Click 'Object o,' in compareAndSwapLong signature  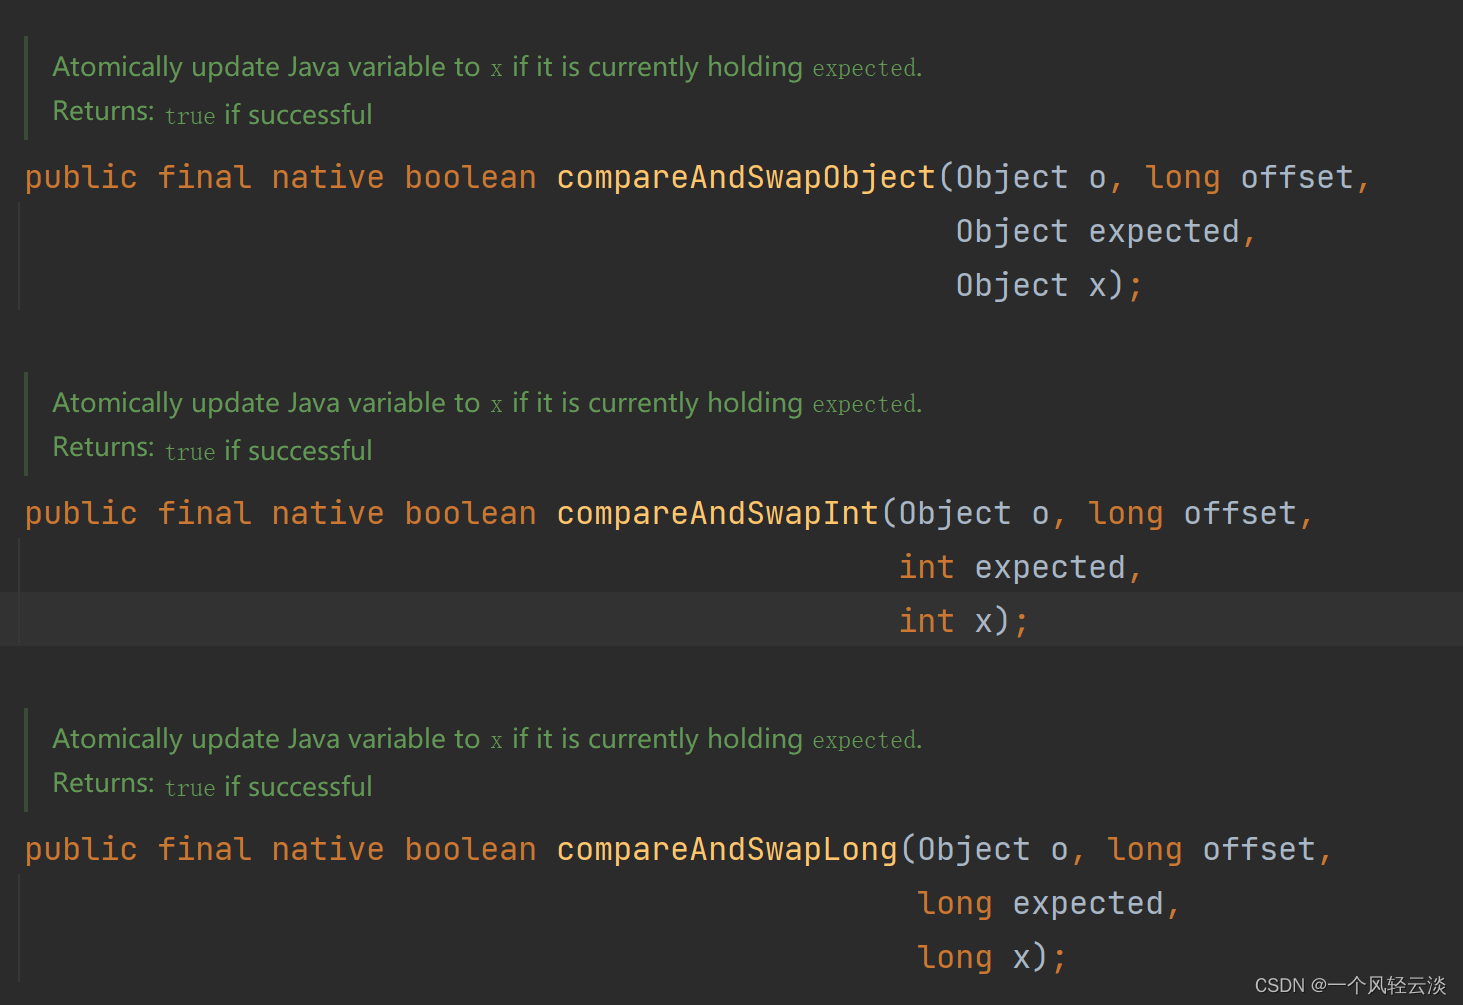tap(1000, 849)
